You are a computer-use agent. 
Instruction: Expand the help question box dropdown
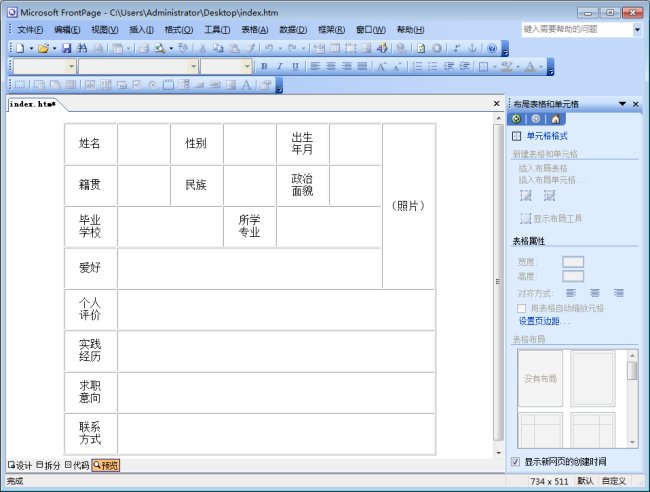pos(637,29)
